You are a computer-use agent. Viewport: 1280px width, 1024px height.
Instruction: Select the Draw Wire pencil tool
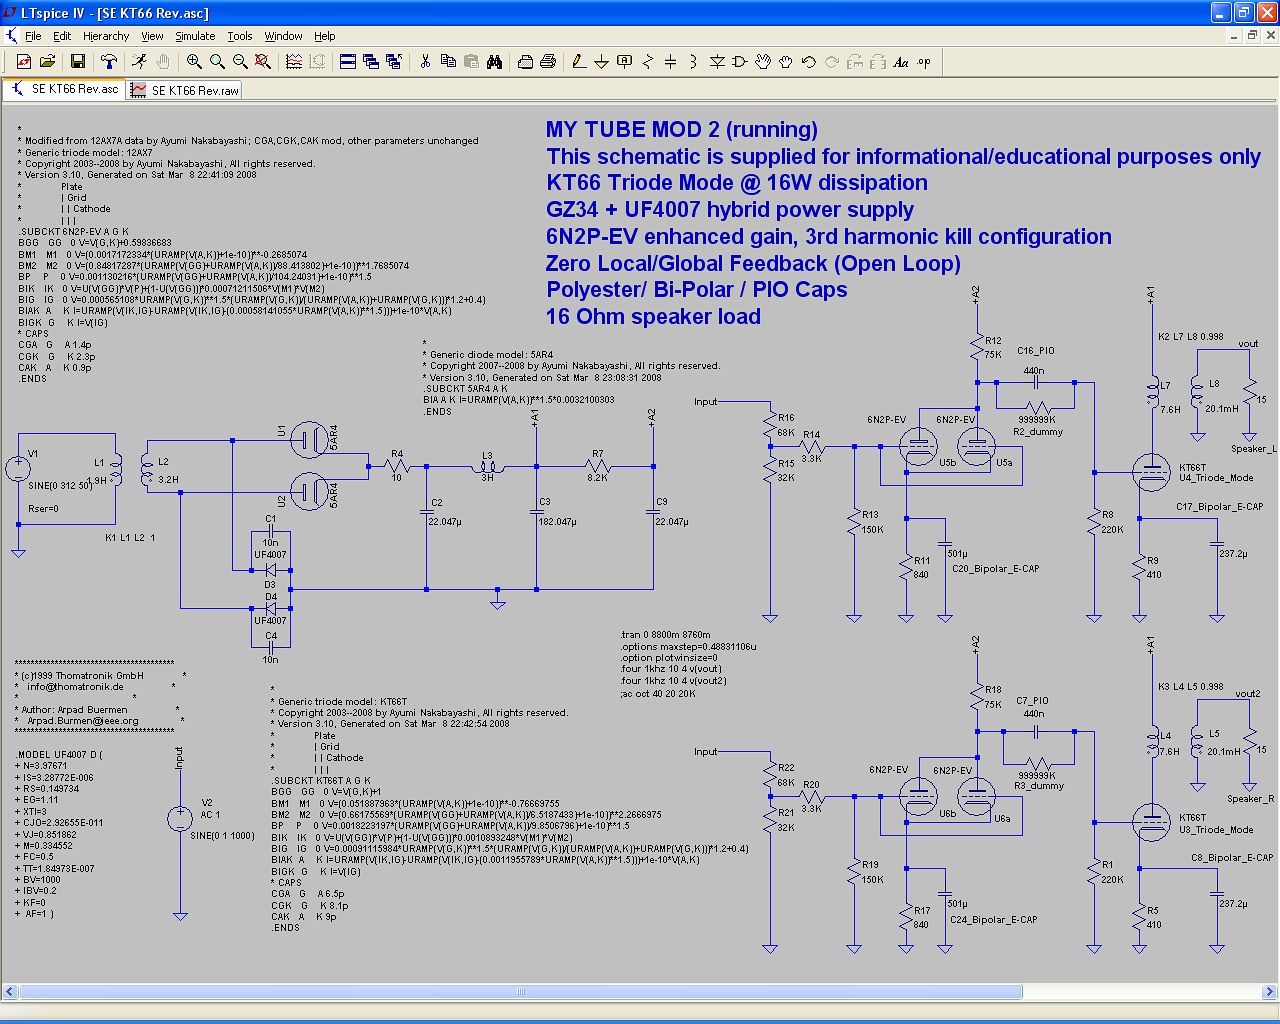(x=578, y=62)
